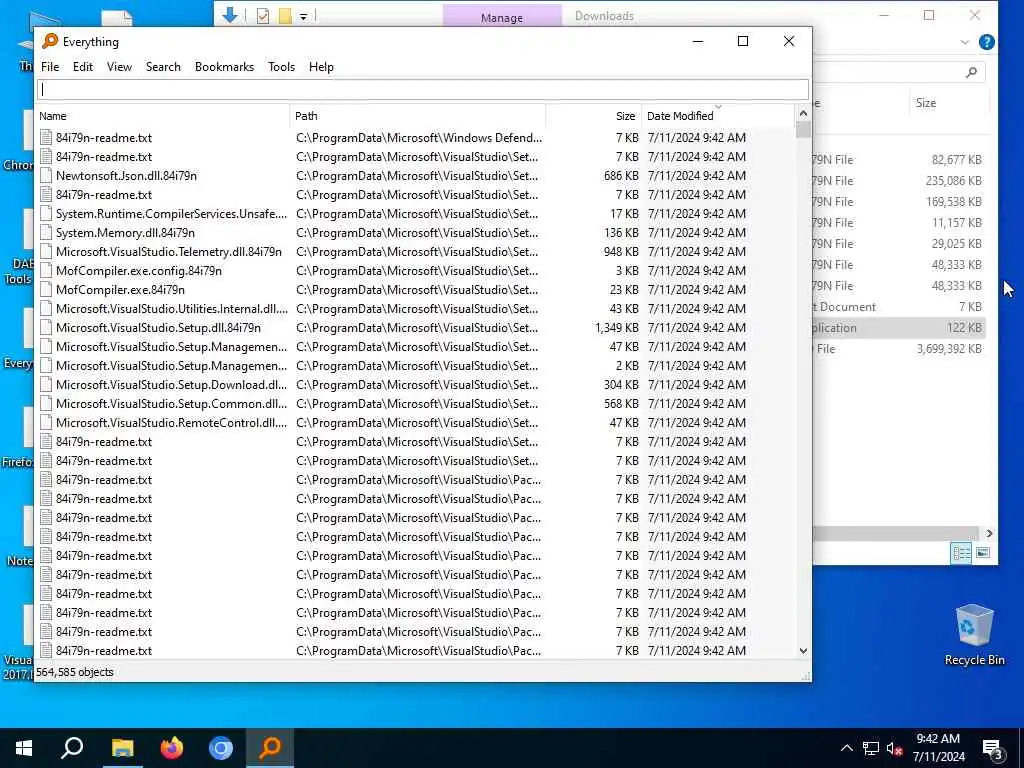This screenshot has height=768, width=1024.
Task: Click the 1,349 KB size cell
Action: click(616, 327)
